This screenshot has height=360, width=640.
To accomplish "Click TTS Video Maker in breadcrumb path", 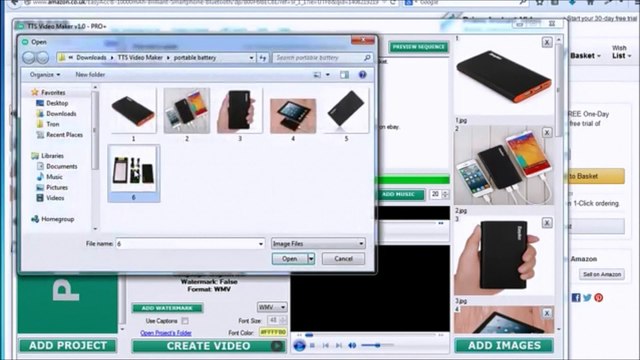I will 140,58.
